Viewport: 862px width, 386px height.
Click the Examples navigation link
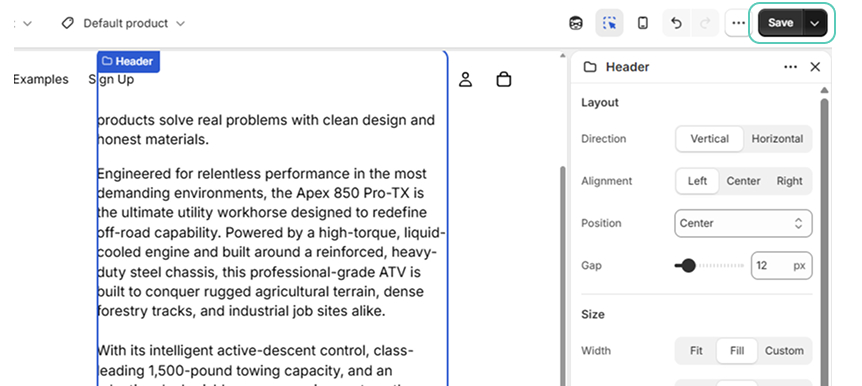(x=41, y=79)
